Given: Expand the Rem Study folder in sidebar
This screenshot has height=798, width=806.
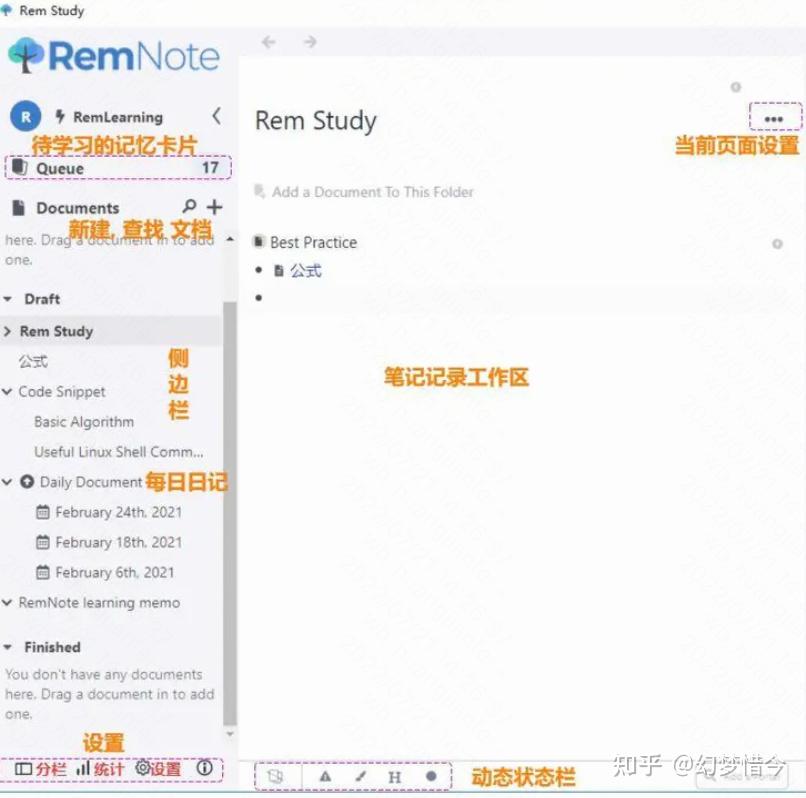Looking at the screenshot, I should [x=9, y=331].
